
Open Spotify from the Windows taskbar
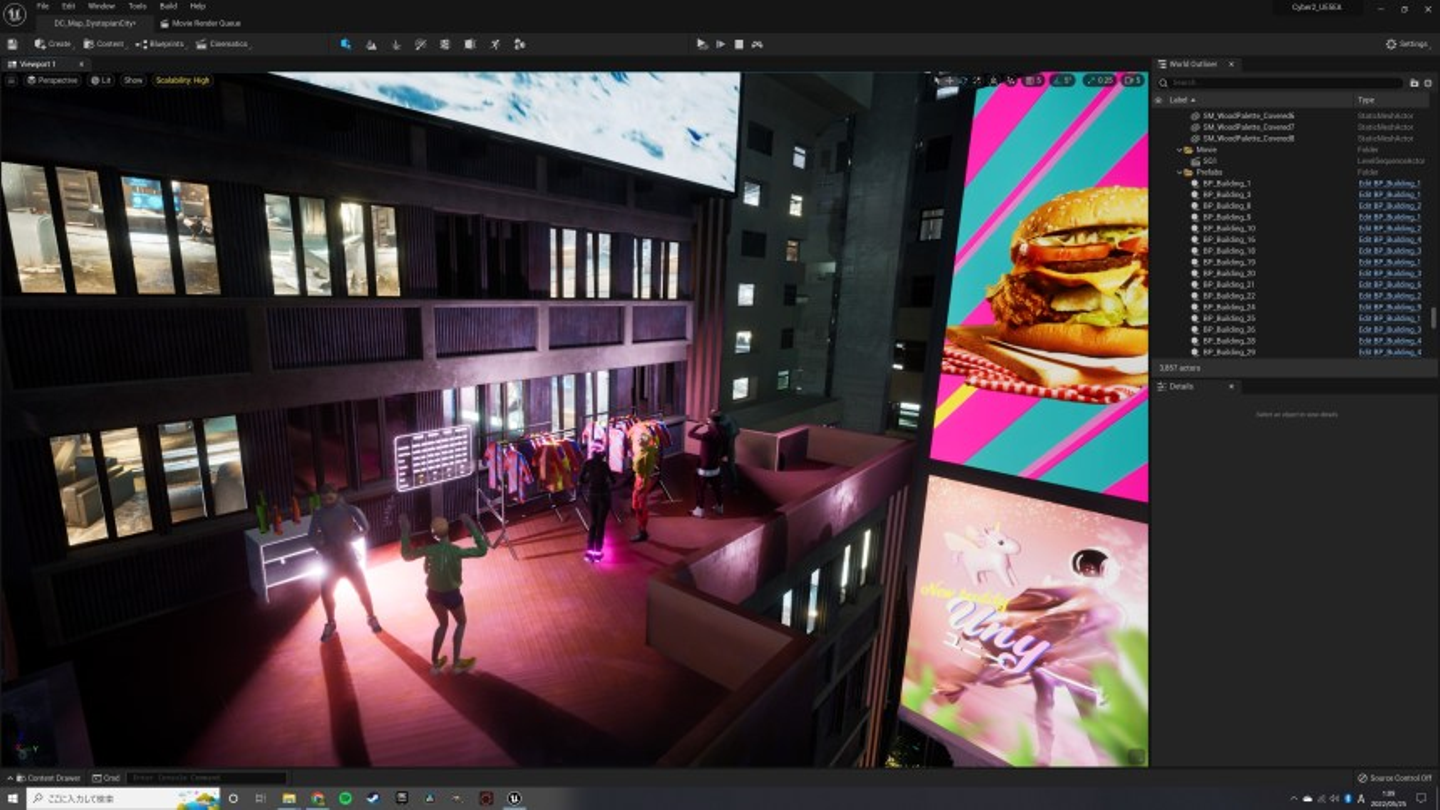(x=345, y=798)
